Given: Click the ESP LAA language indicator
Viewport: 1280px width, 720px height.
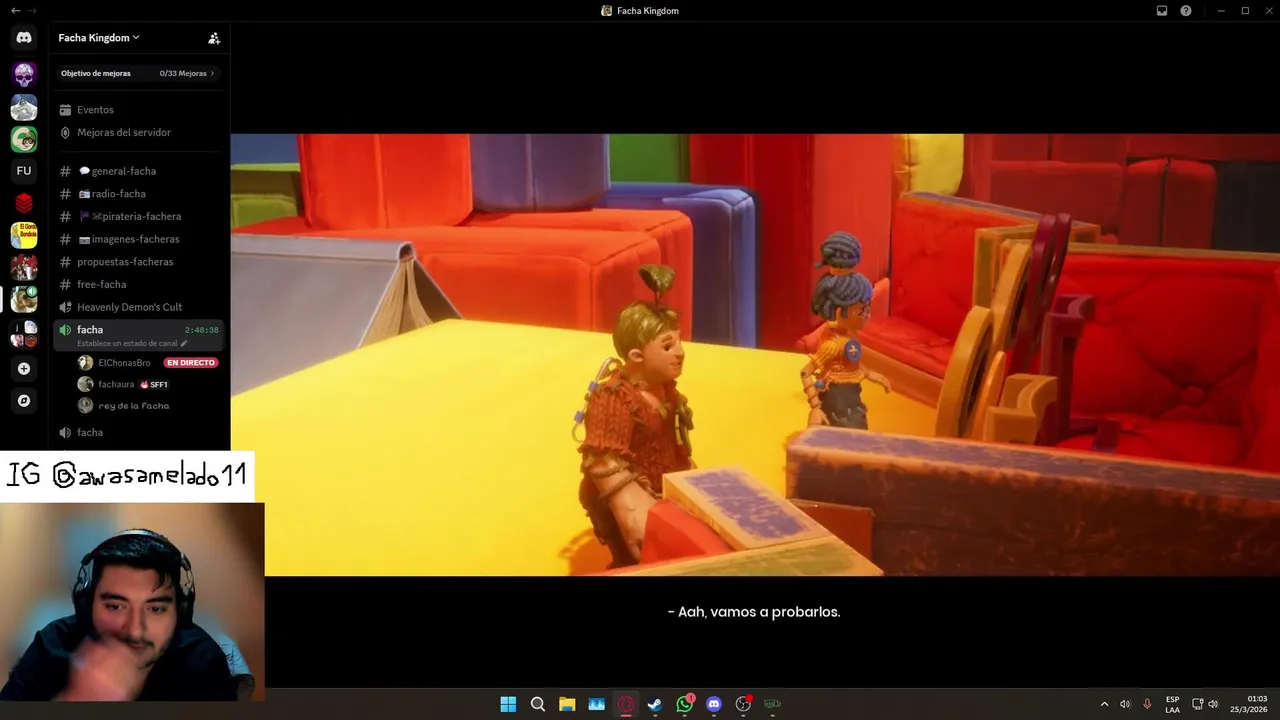Looking at the screenshot, I should [x=1172, y=704].
